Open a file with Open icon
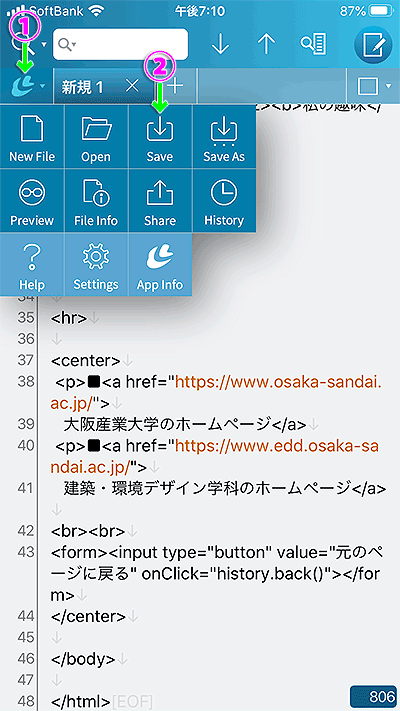Image resolution: width=400 pixels, height=711 pixels. click(96, 136)
